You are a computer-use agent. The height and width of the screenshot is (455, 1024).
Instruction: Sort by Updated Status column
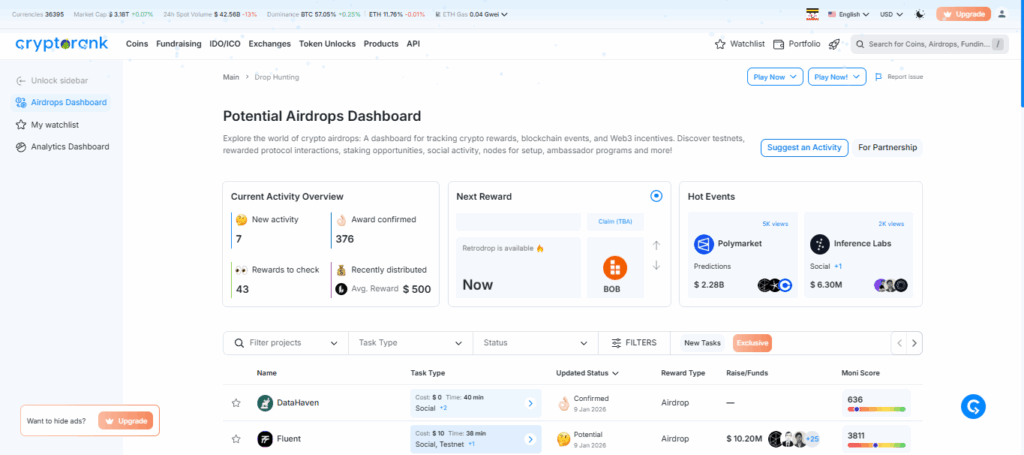[x=587, y=373]
